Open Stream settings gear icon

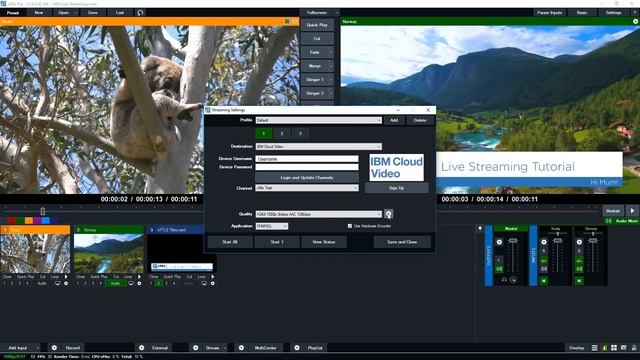196,348
